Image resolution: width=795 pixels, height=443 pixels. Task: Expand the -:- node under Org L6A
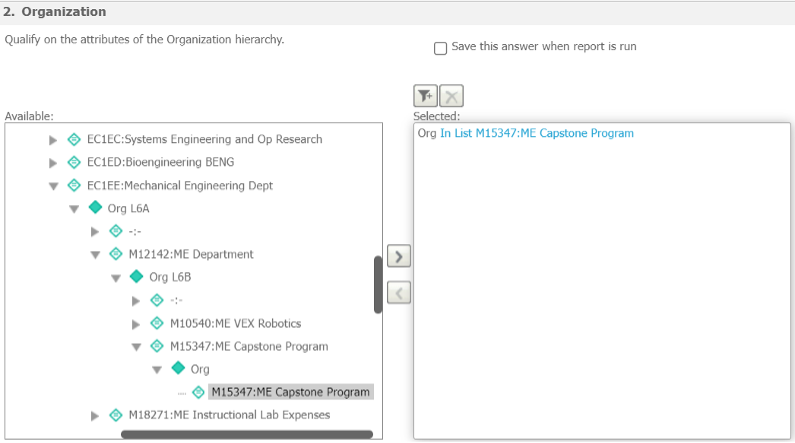click(95, 232)
